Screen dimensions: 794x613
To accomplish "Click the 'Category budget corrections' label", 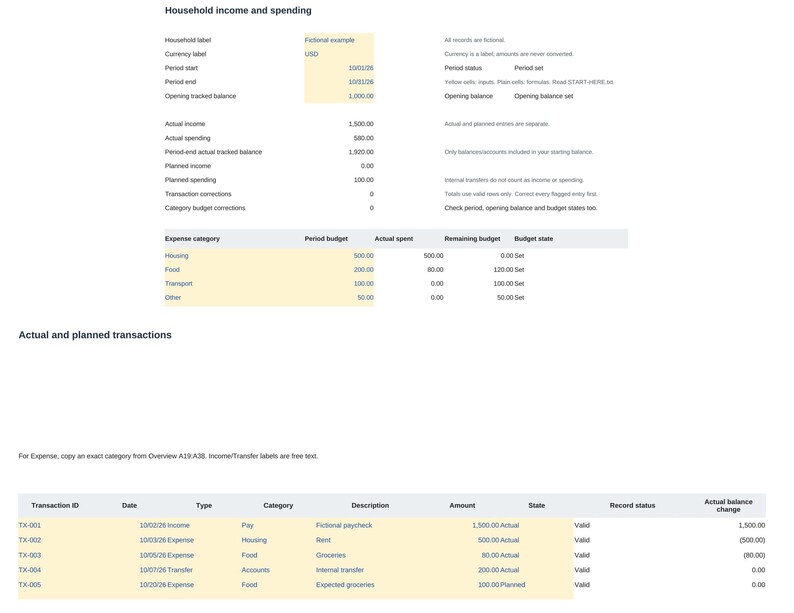I will click(x=205, y=208).
